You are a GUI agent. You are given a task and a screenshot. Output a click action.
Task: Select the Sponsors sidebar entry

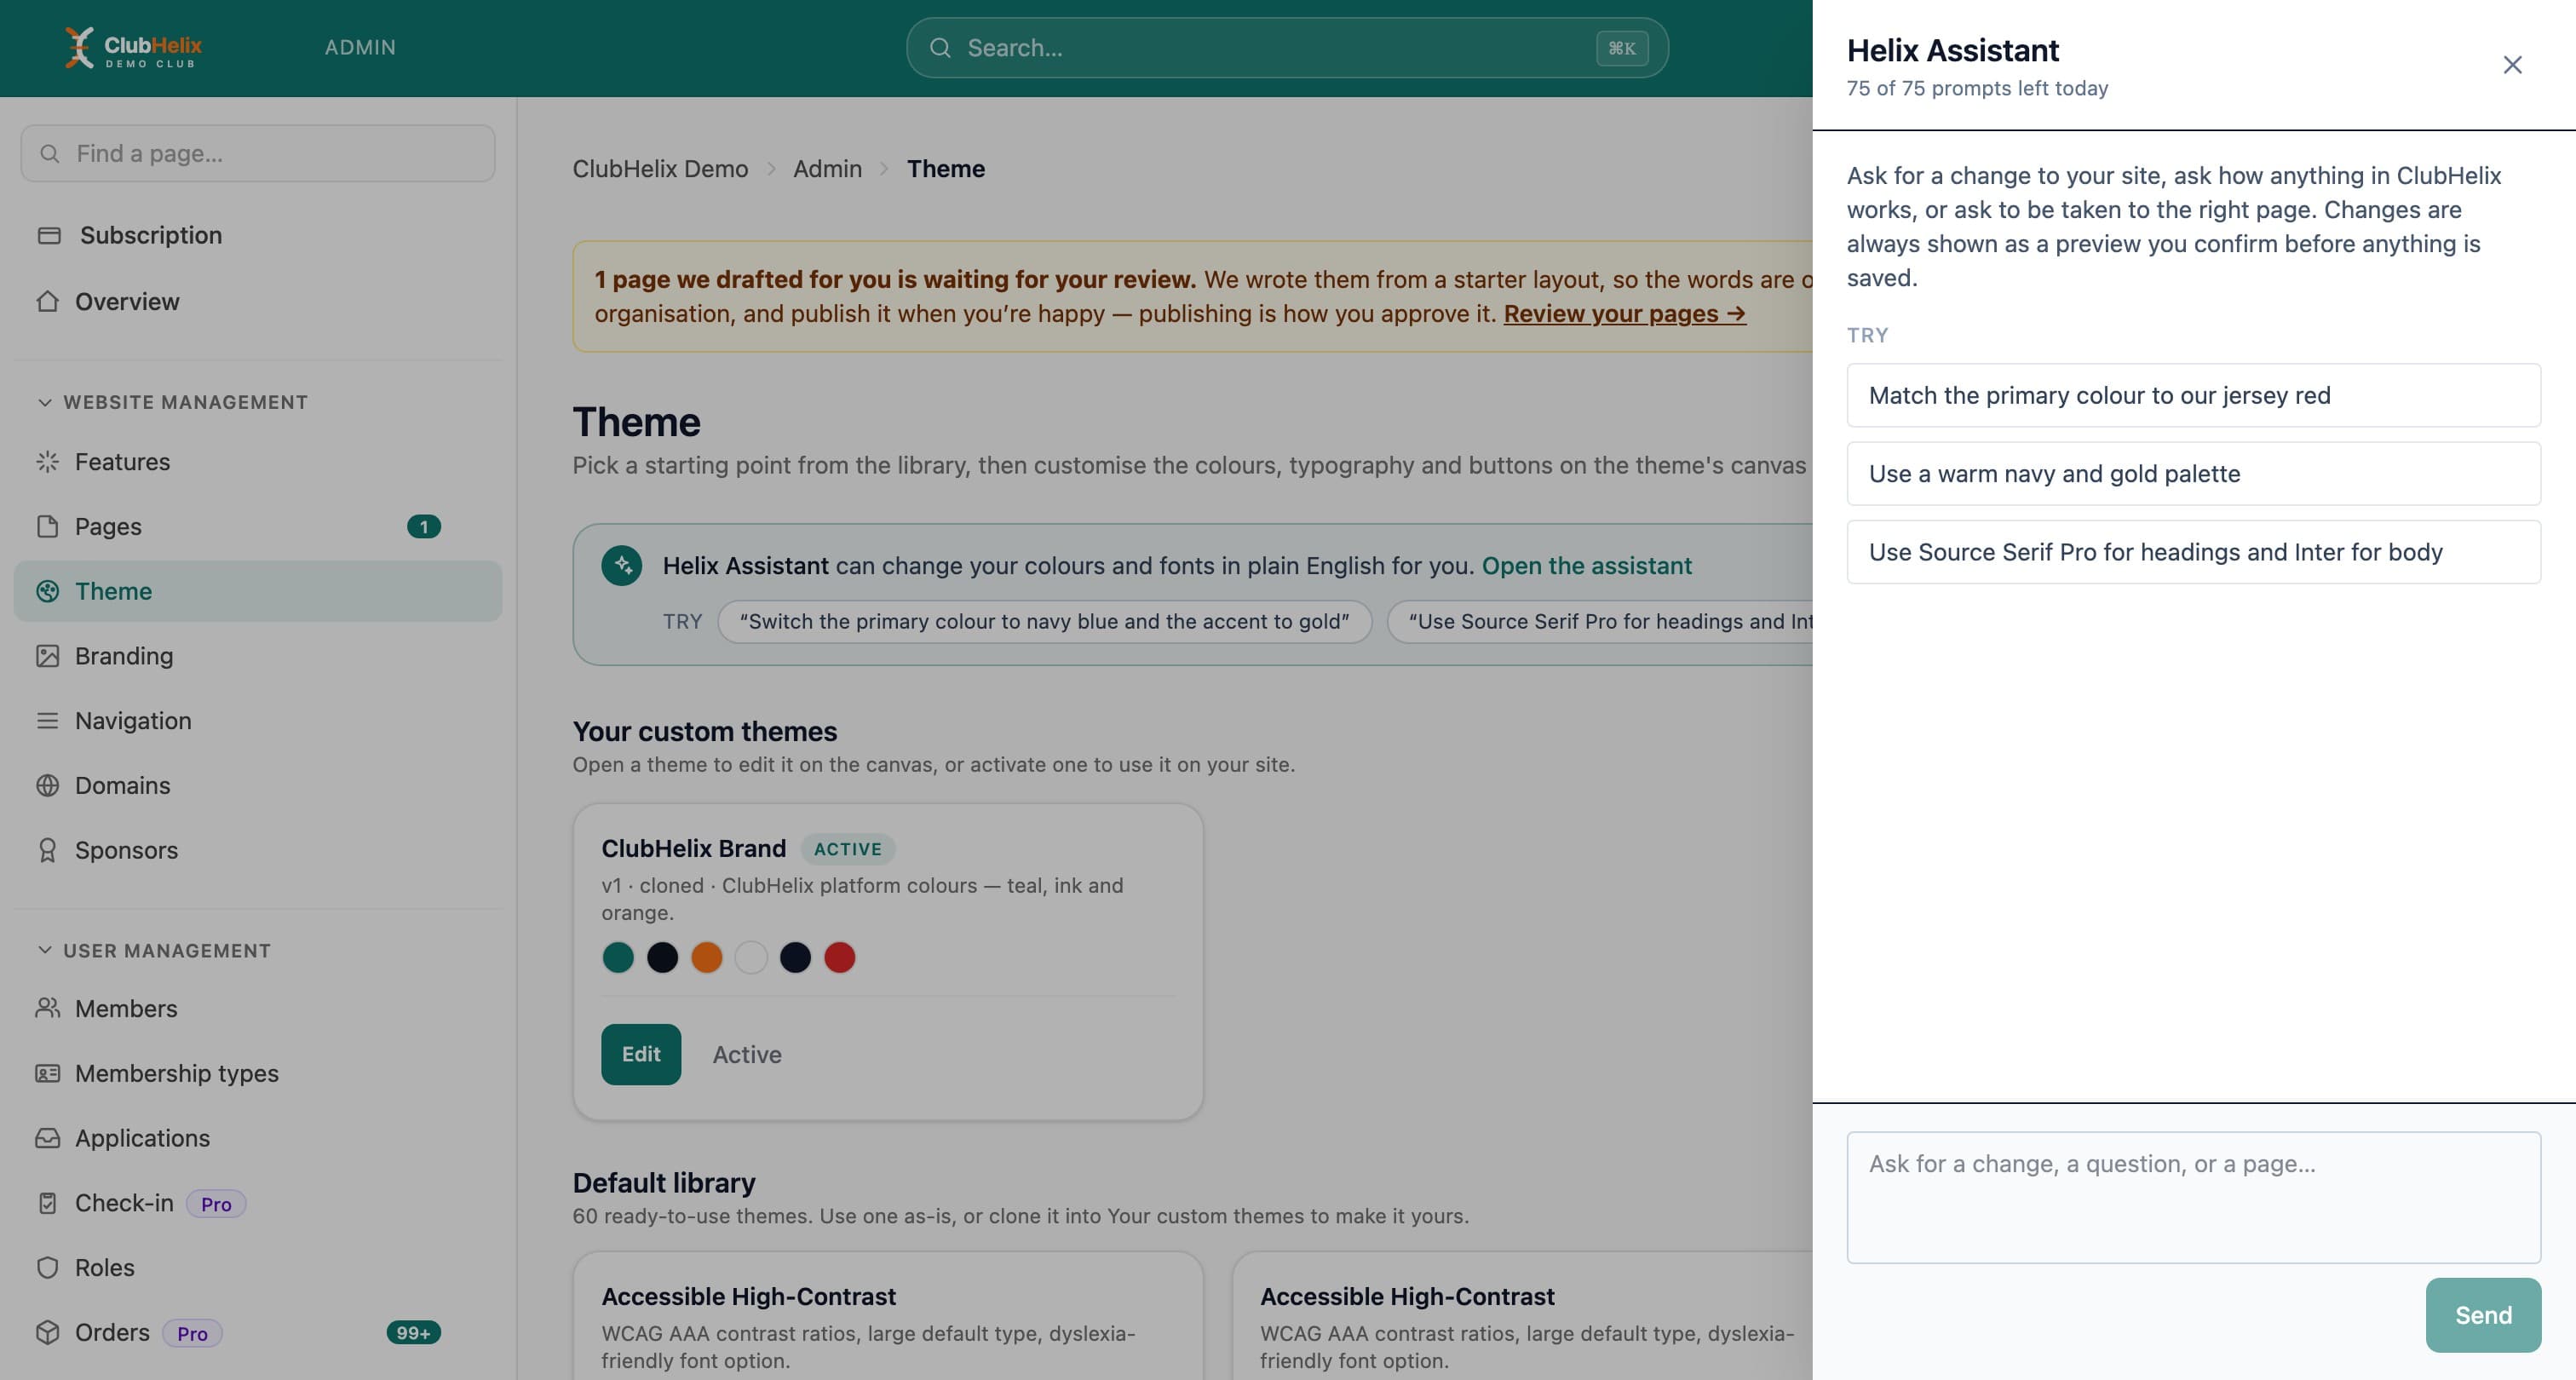258,850
